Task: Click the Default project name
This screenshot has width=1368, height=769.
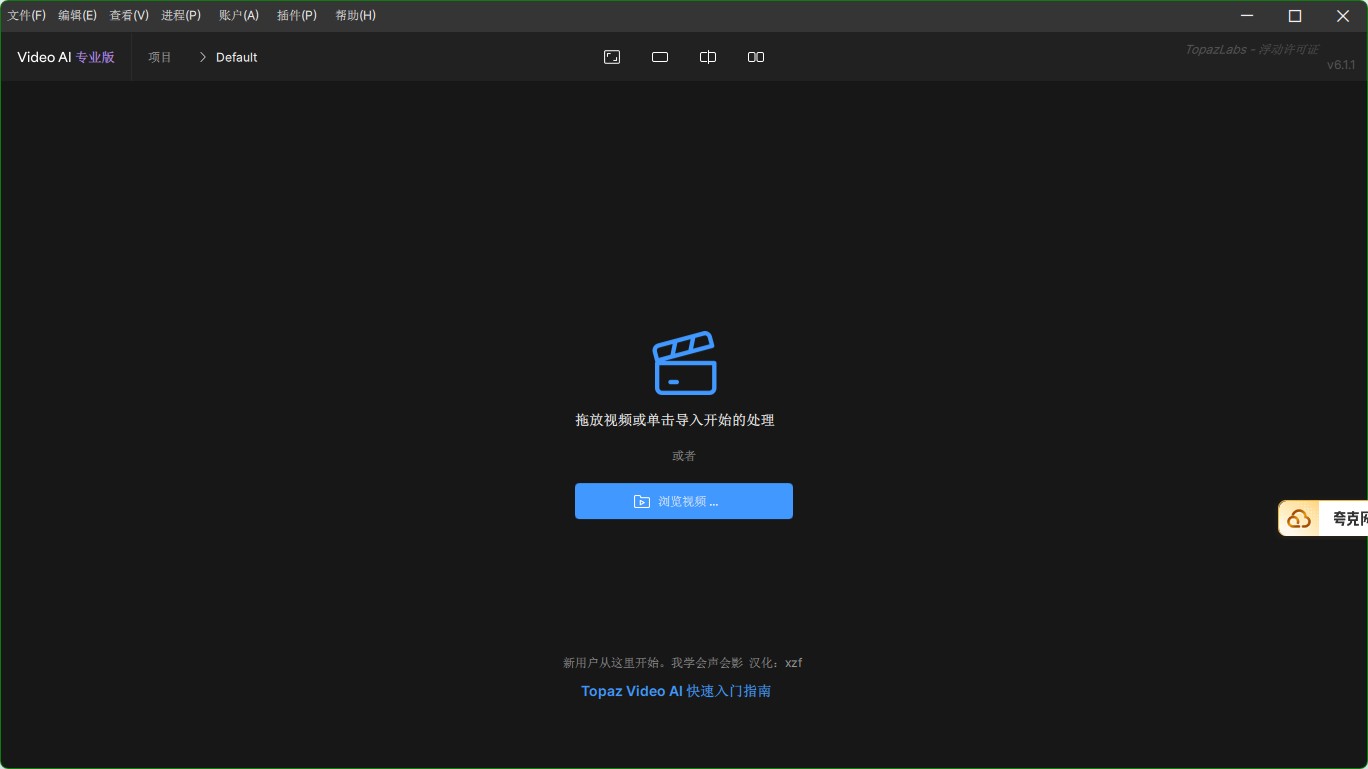Action: pyautogui.click(x=237, y=57)
